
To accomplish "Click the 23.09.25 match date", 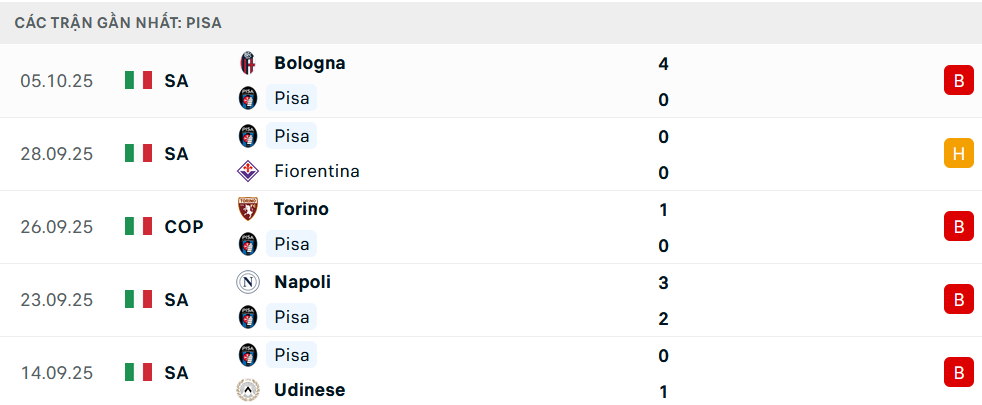I will click(56, 300).
